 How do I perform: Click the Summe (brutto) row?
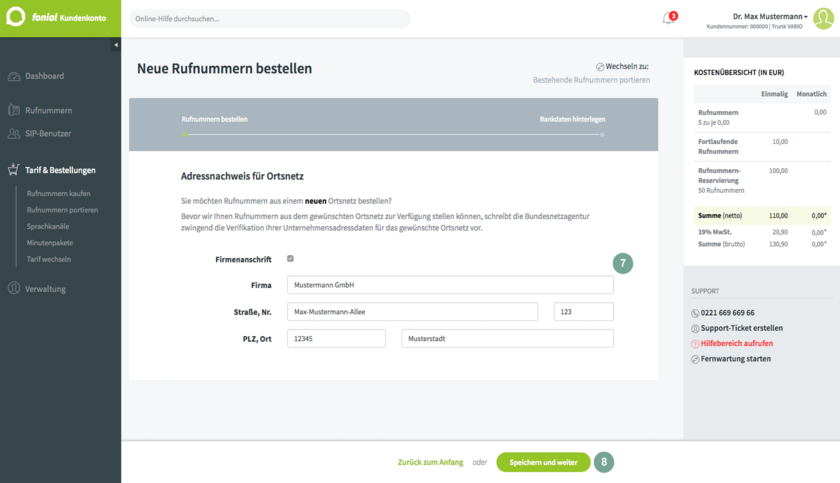(762, 244)
